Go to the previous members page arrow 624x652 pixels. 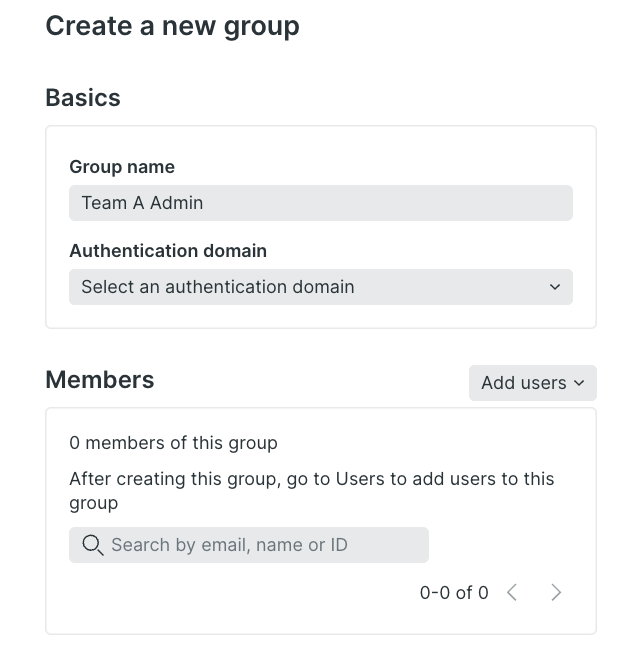pyautogui.click(x=512, y=592)
